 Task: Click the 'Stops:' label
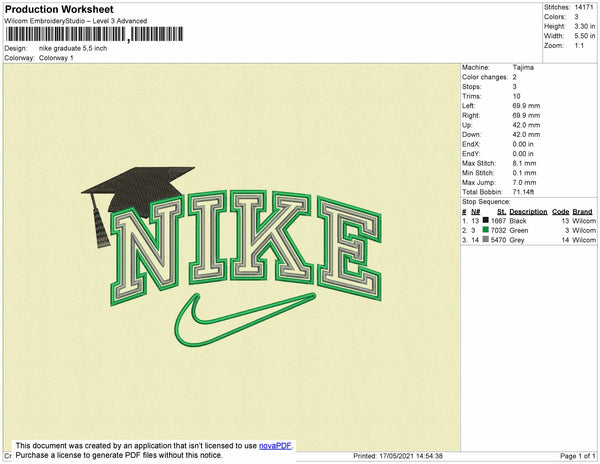471,86
